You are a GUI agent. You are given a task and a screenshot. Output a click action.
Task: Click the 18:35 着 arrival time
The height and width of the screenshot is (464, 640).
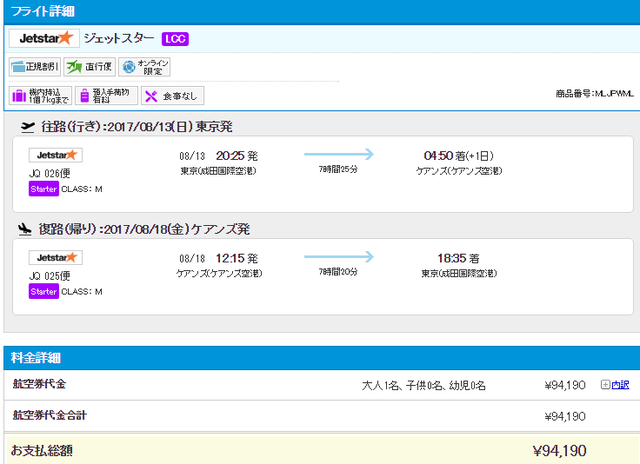pos(459,258)
